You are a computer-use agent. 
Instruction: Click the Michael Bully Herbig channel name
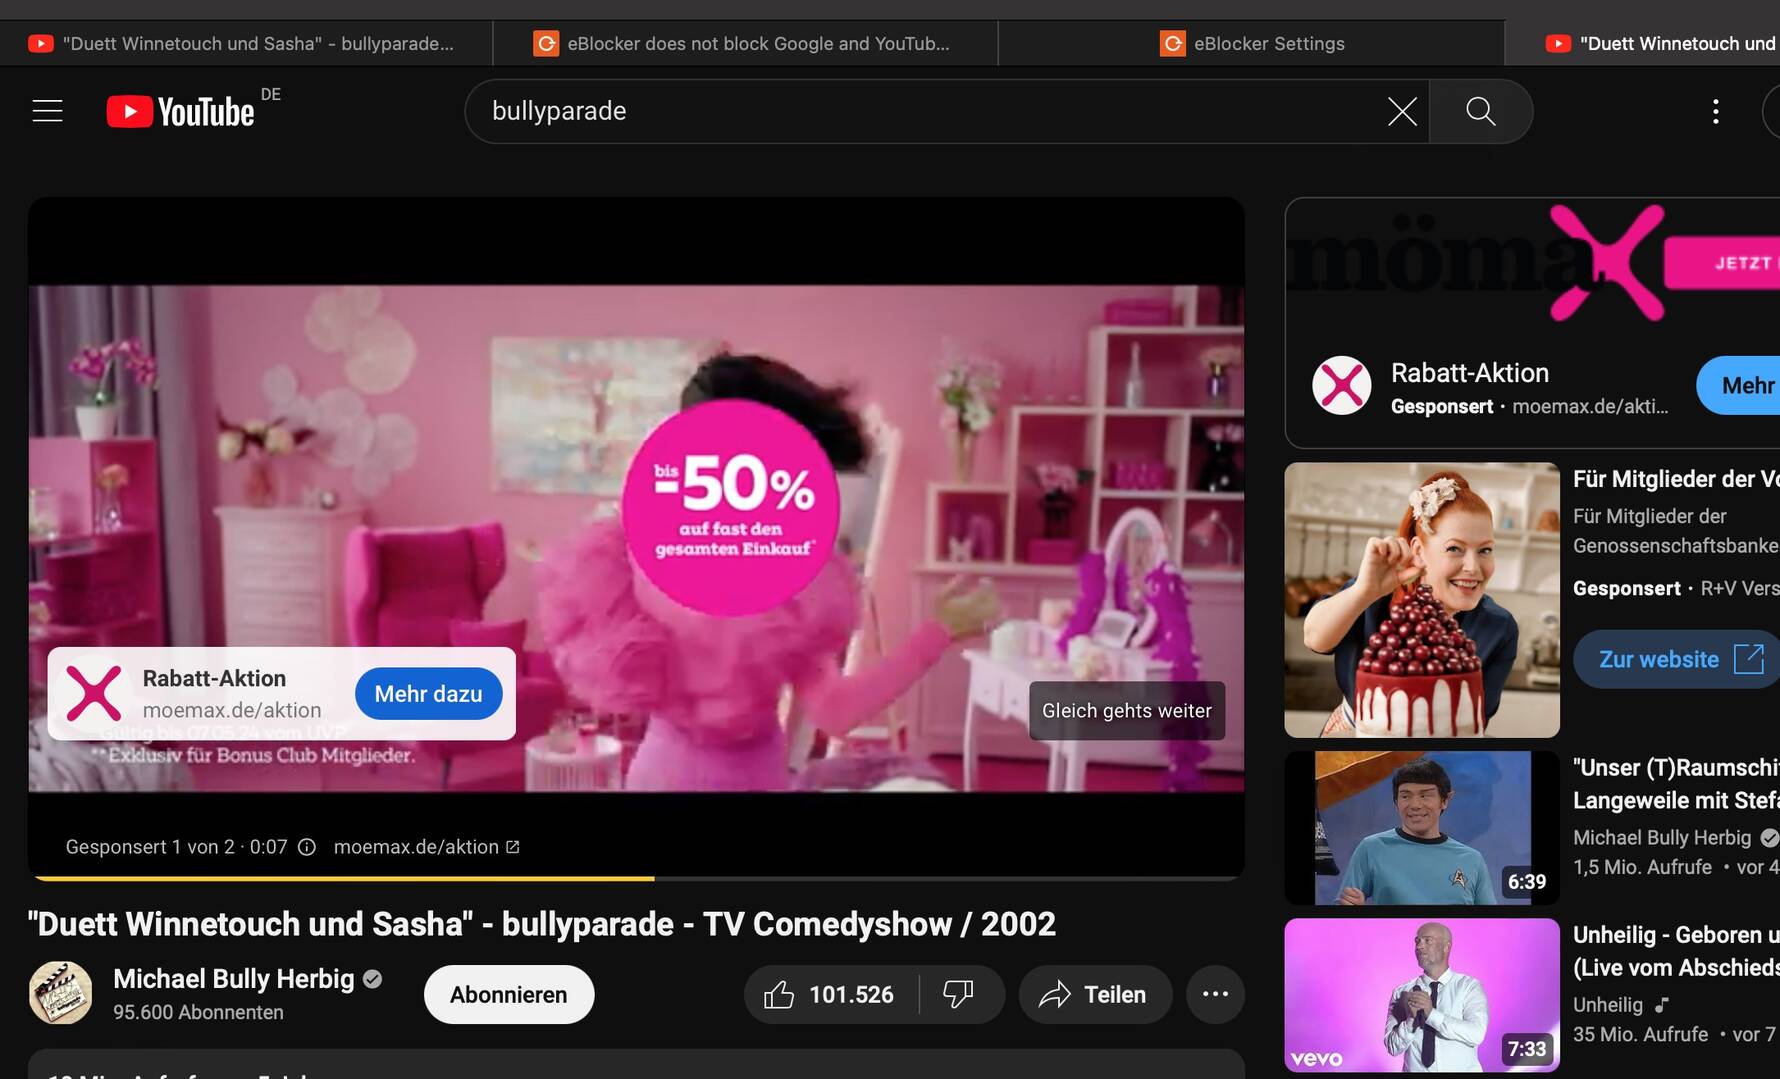[233, 978]
